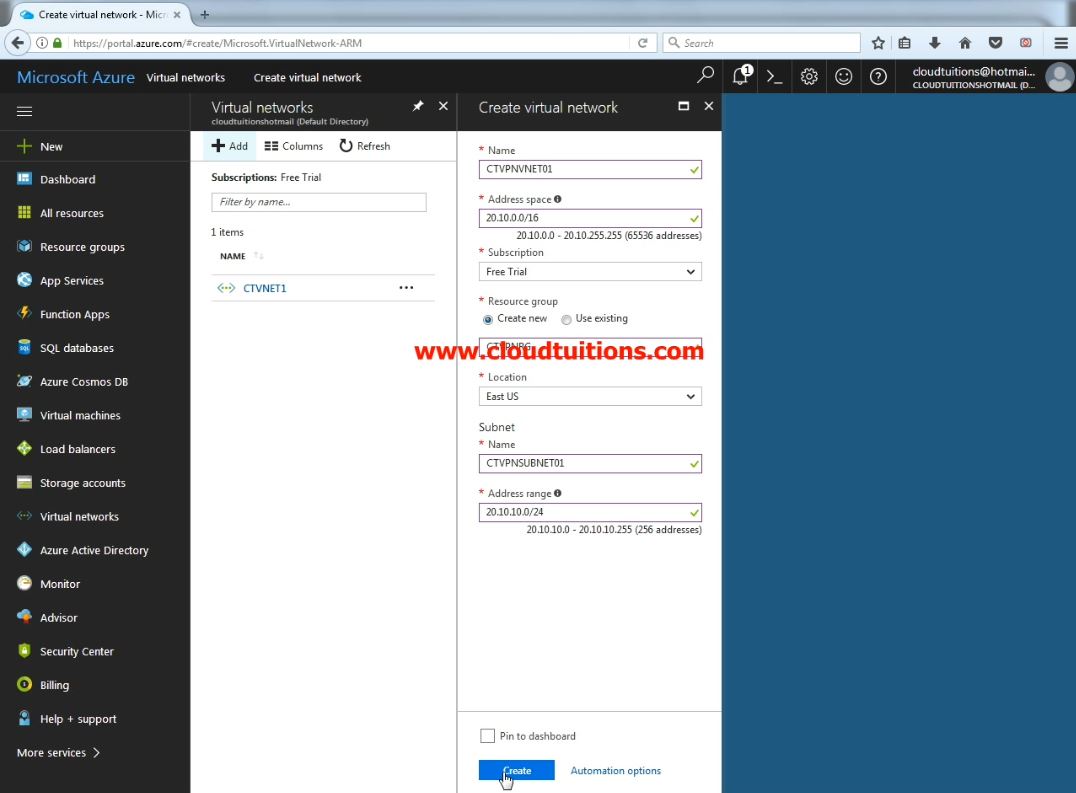Select the Use existing resource group radio
Screen dimensions: 1076x793
click(x=566, y=320)
